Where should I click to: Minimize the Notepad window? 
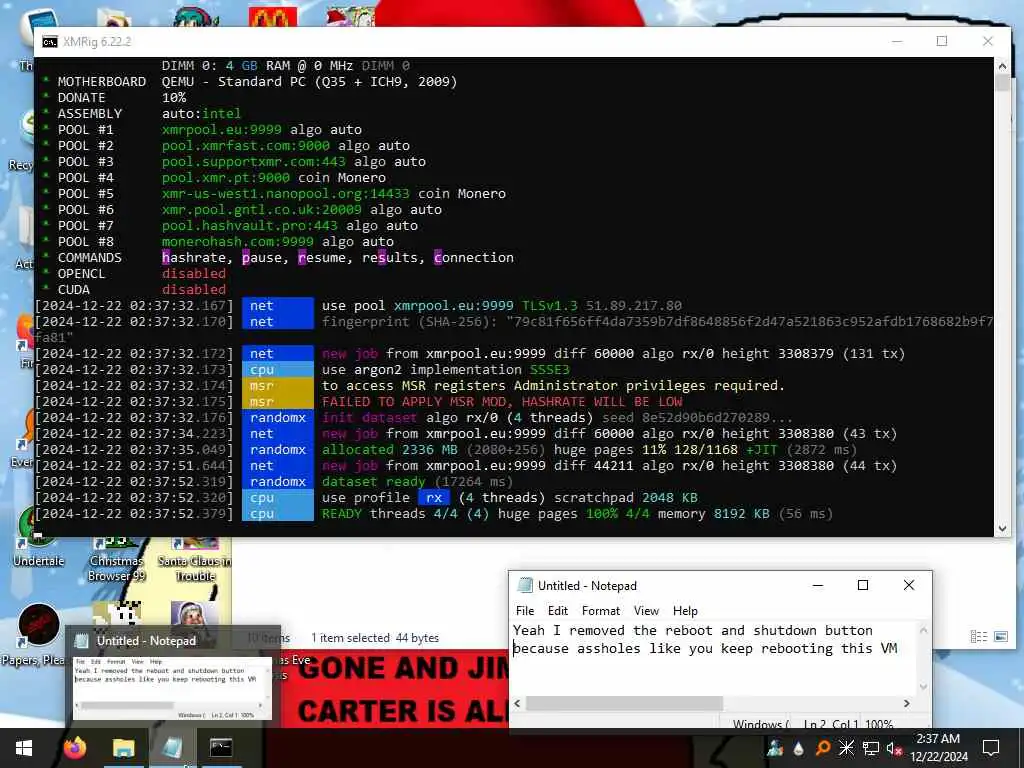tap(818, 585)
